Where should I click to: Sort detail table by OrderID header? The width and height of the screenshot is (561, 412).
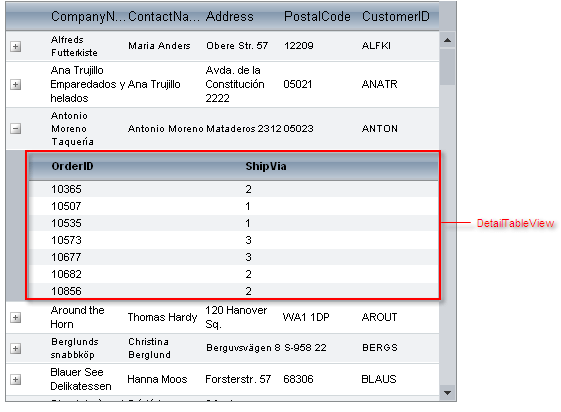(72, 166)
